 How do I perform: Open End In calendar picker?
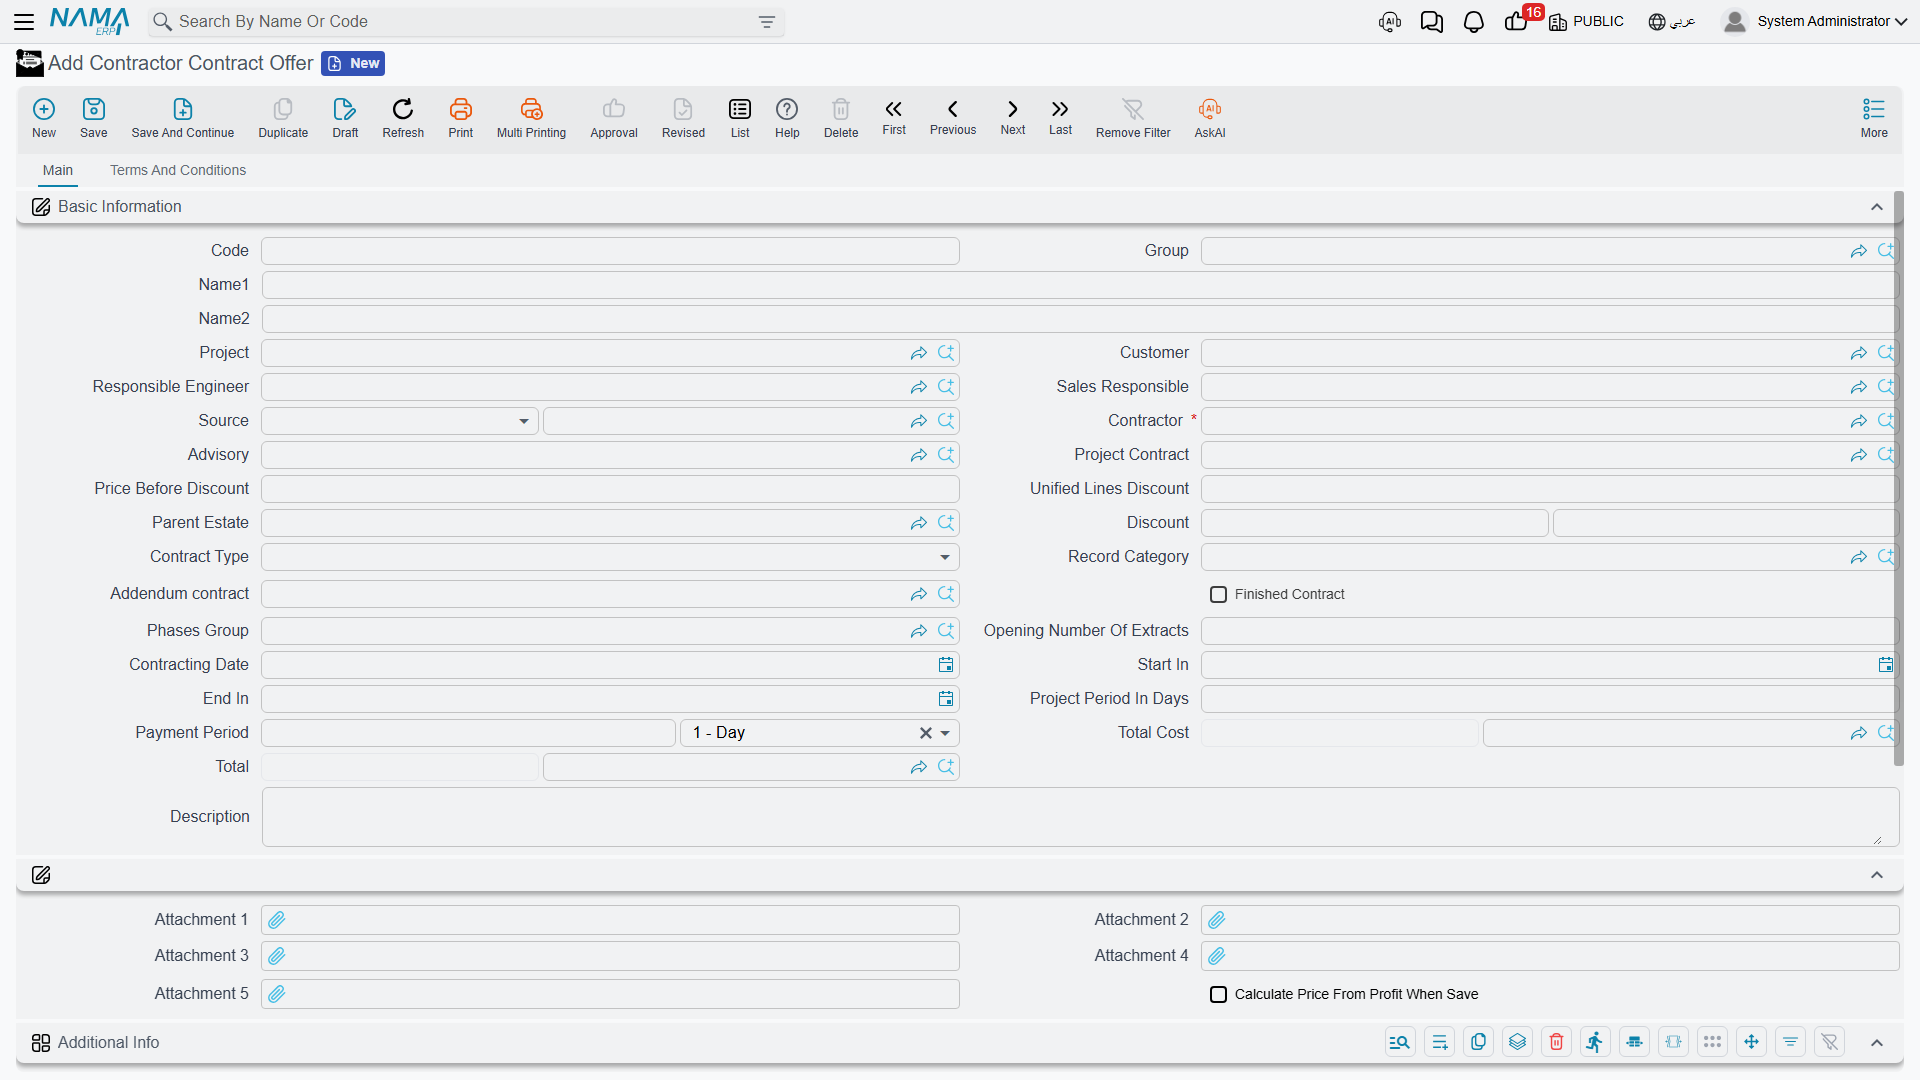945,699
